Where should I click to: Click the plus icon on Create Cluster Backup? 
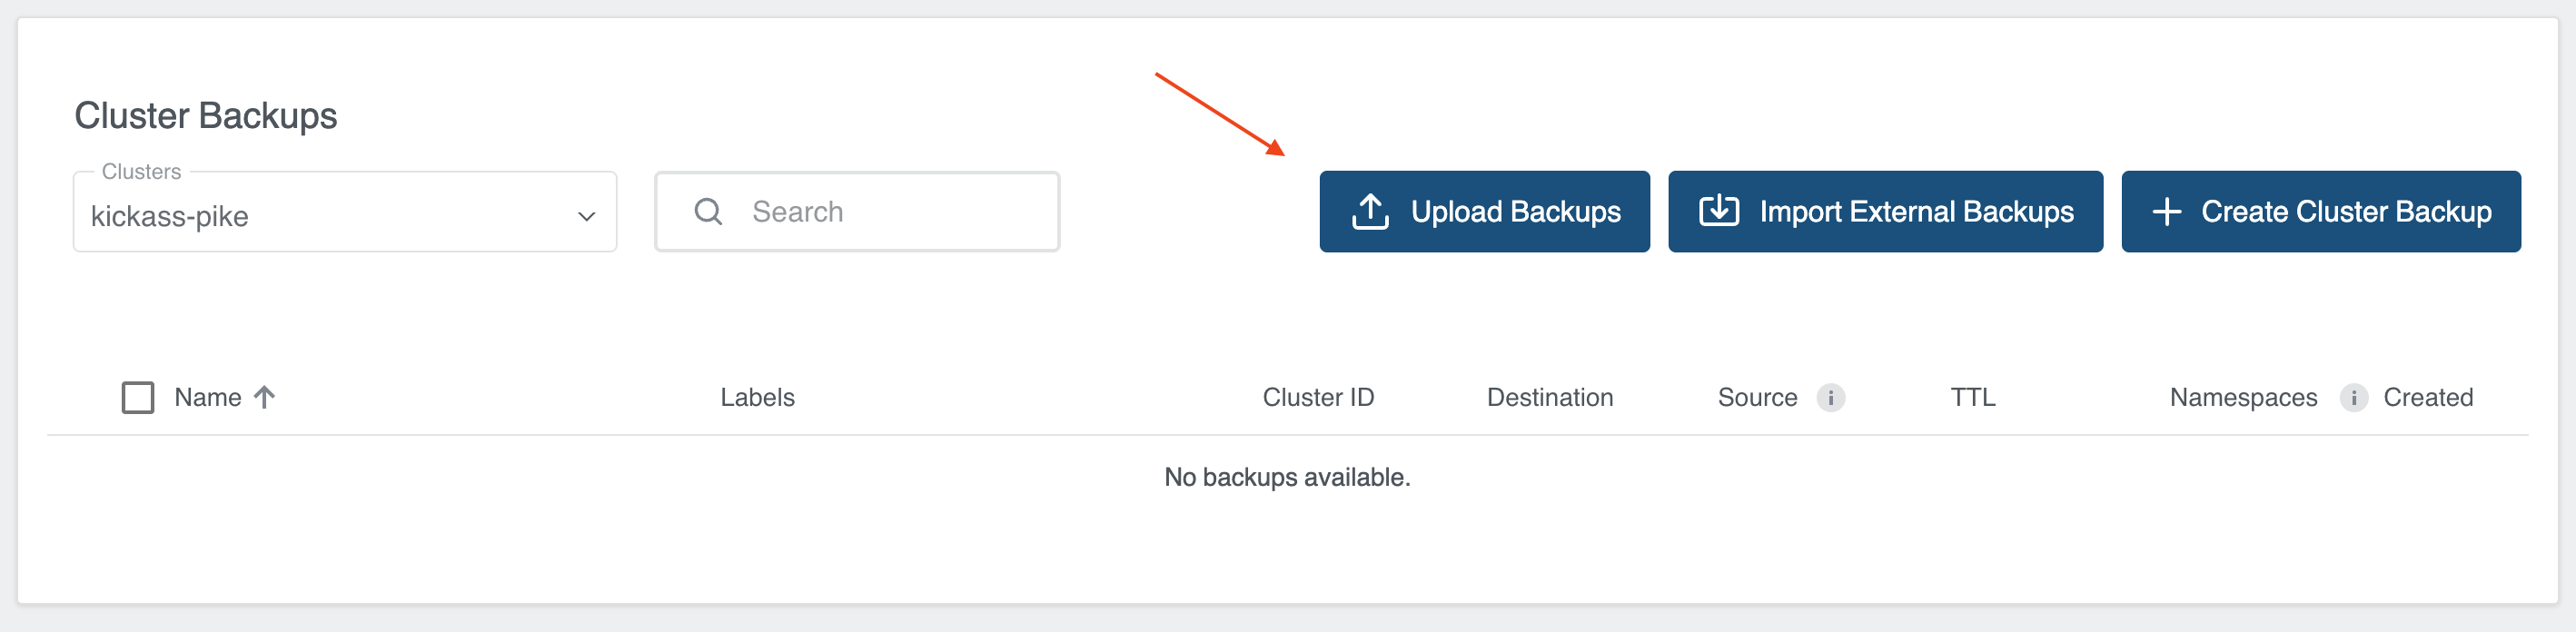(x=2167, y=211)
